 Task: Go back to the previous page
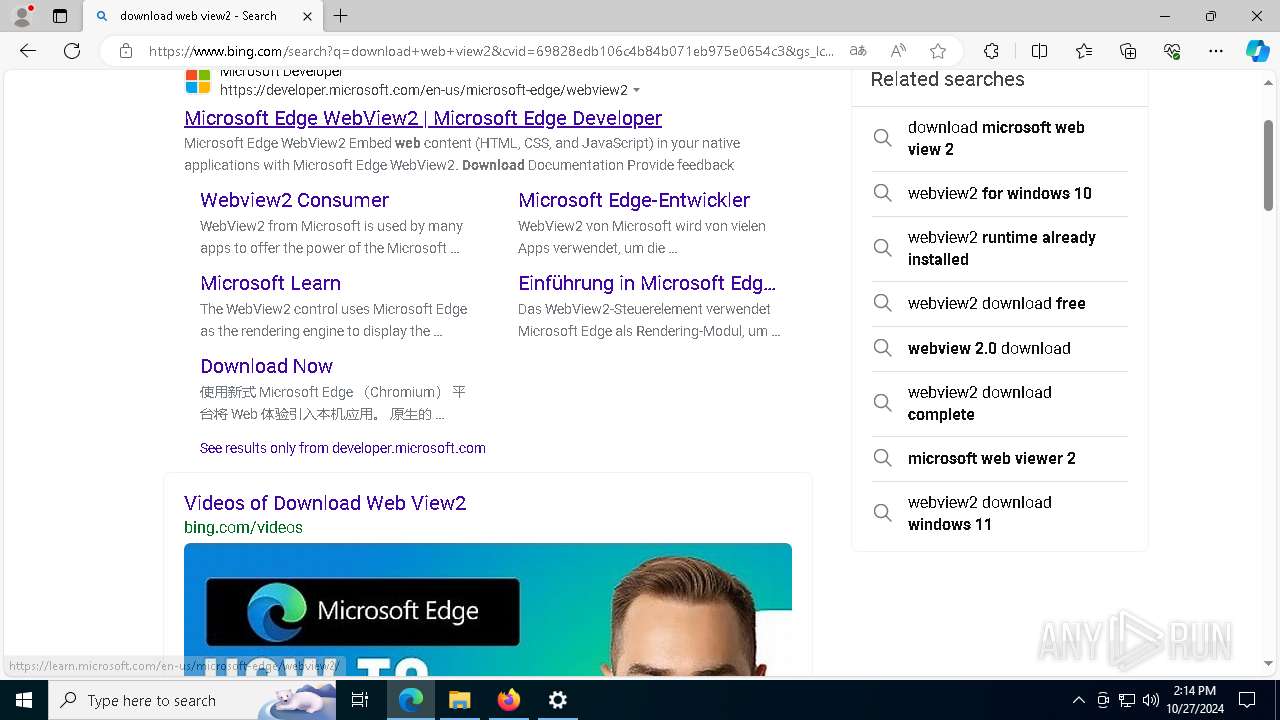point(28,51)
